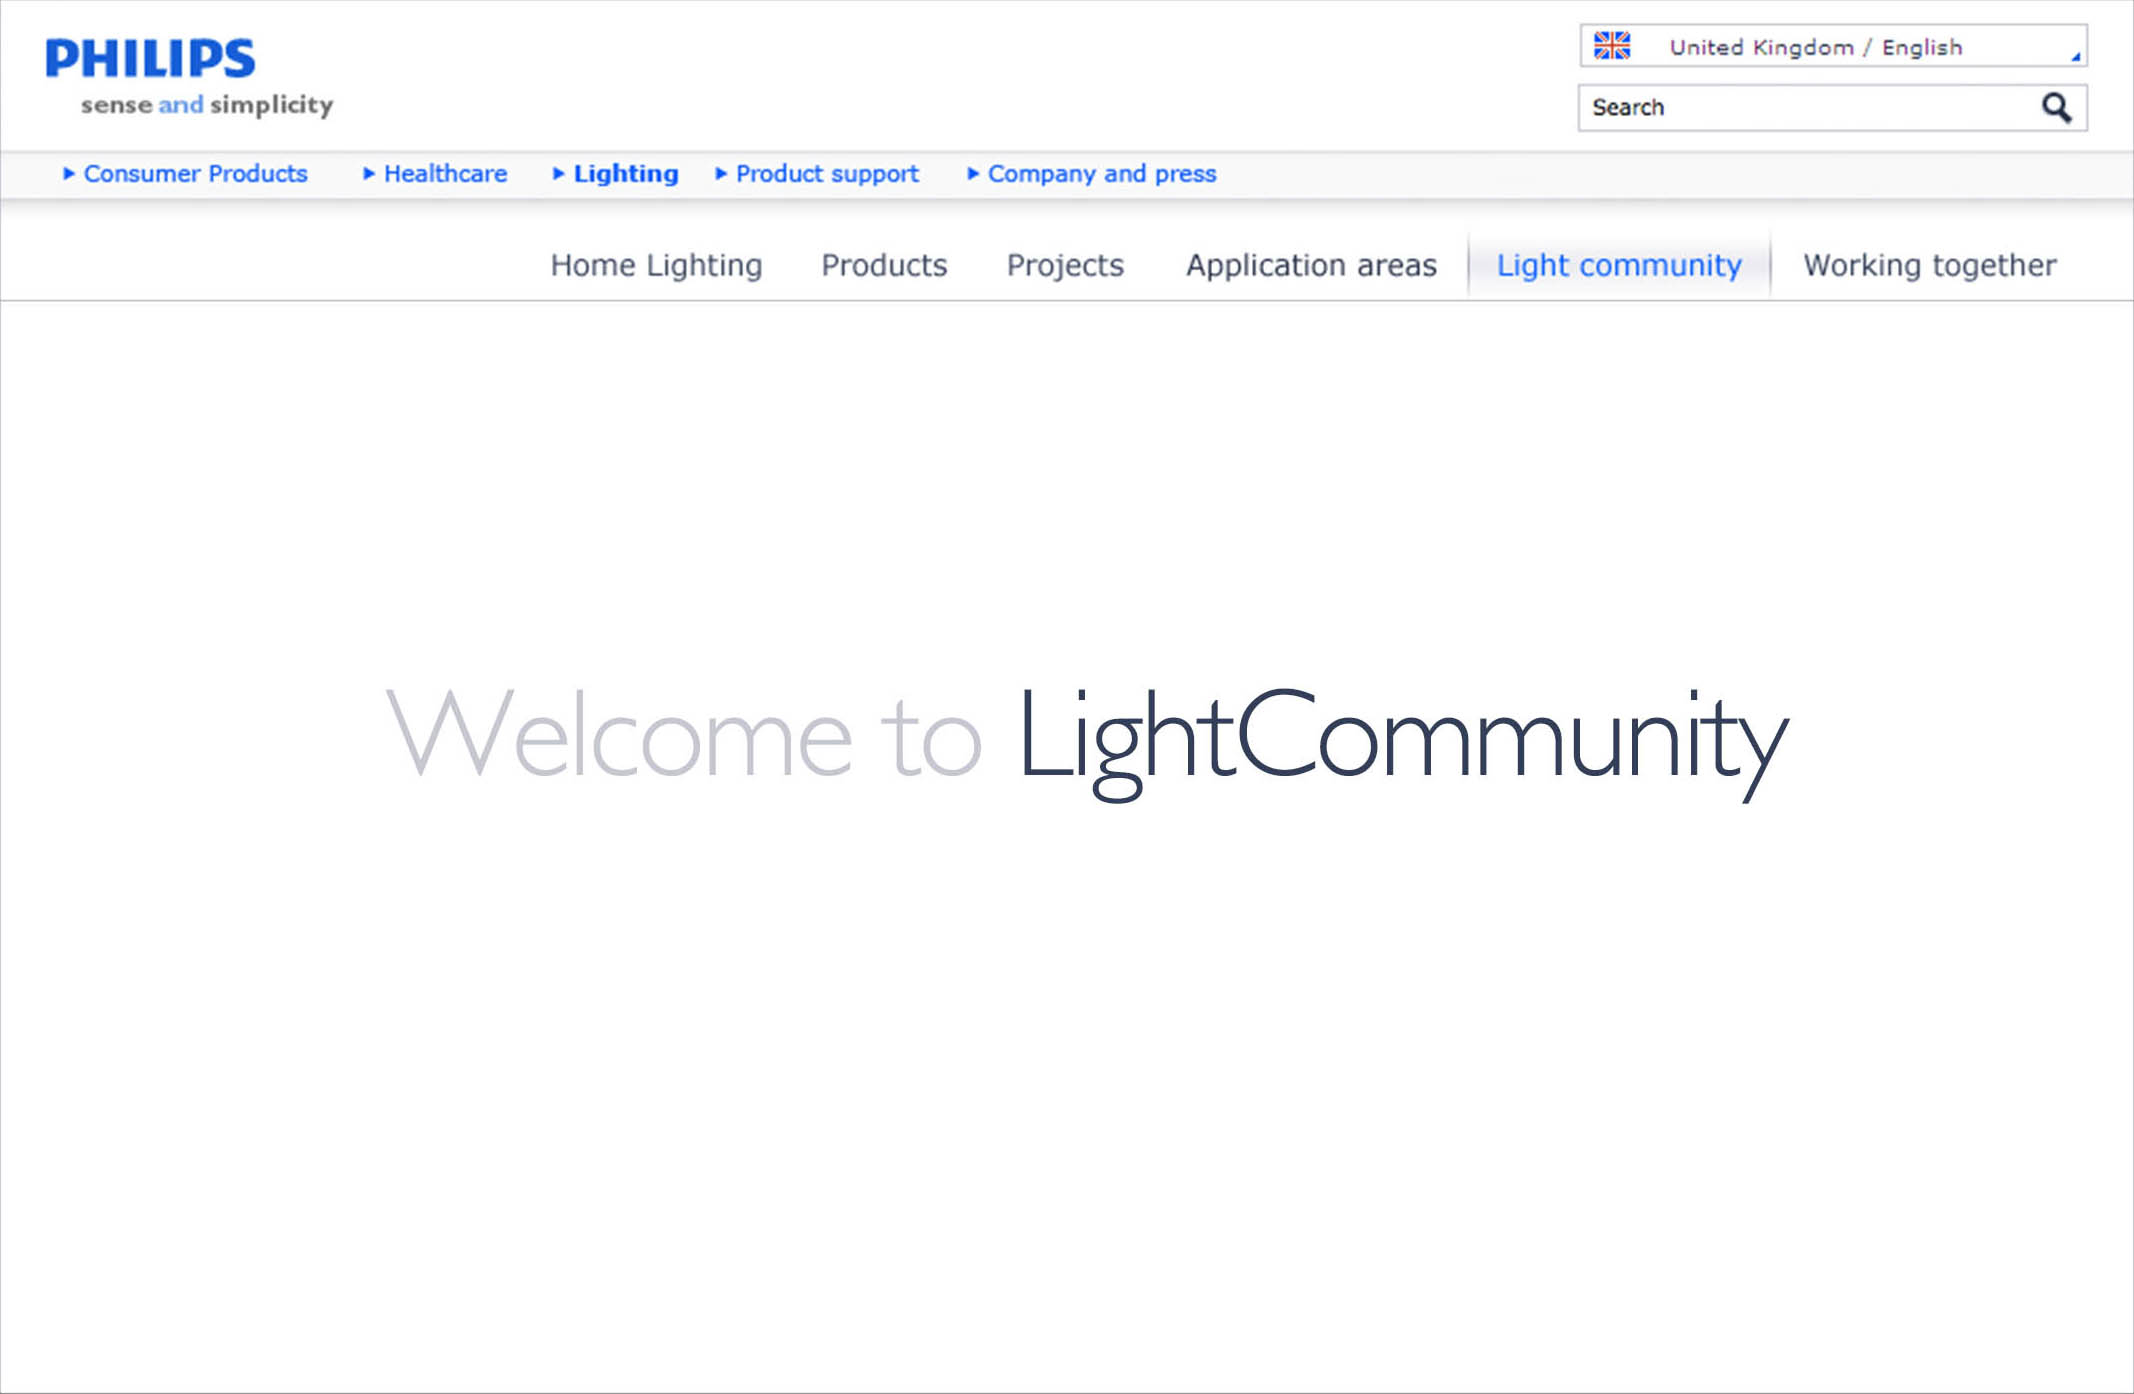2134x1394 pixels.
Task: Click the Philips logo
Action: (150, 59)
